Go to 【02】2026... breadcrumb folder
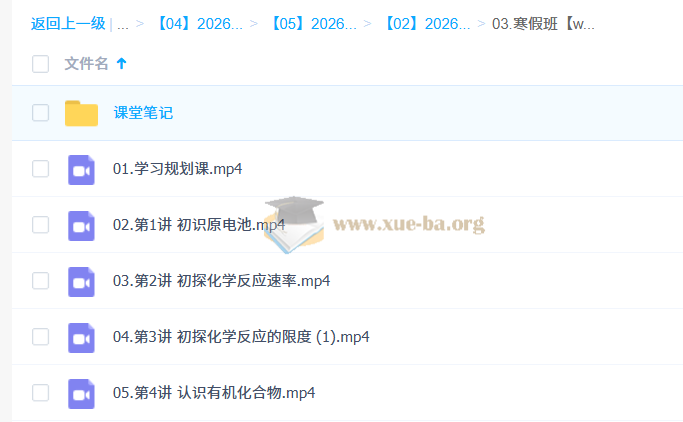This screenshot has width=683, height=422. coord(428,24)
